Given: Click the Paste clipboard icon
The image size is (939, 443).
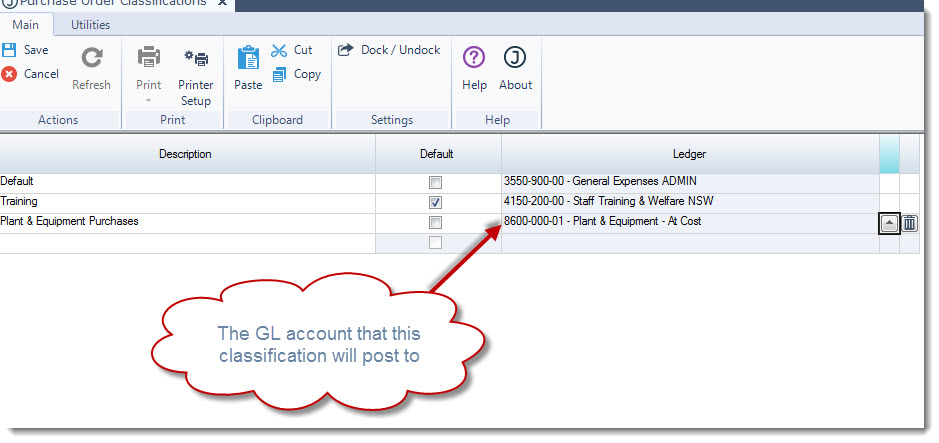Looking at the screenshot, I should click(x=248, y=58).
